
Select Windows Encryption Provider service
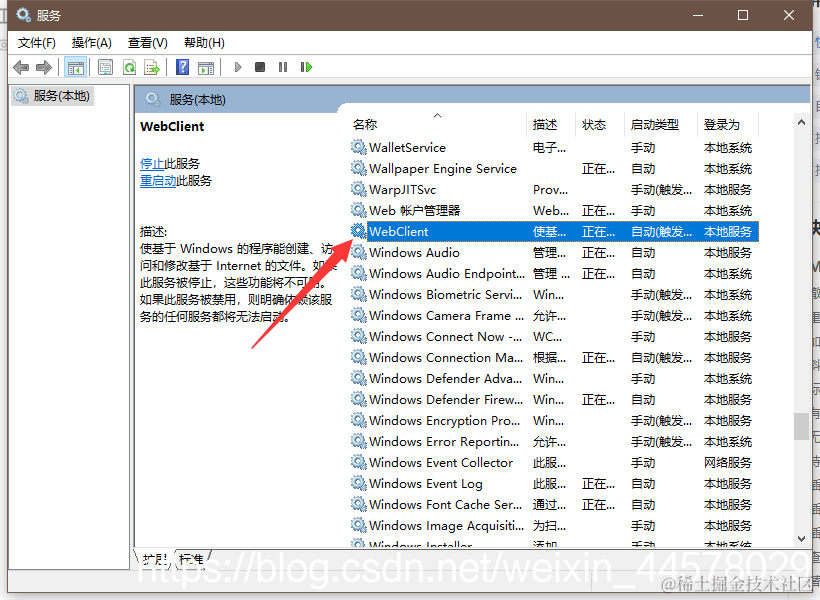coord(554,420)
